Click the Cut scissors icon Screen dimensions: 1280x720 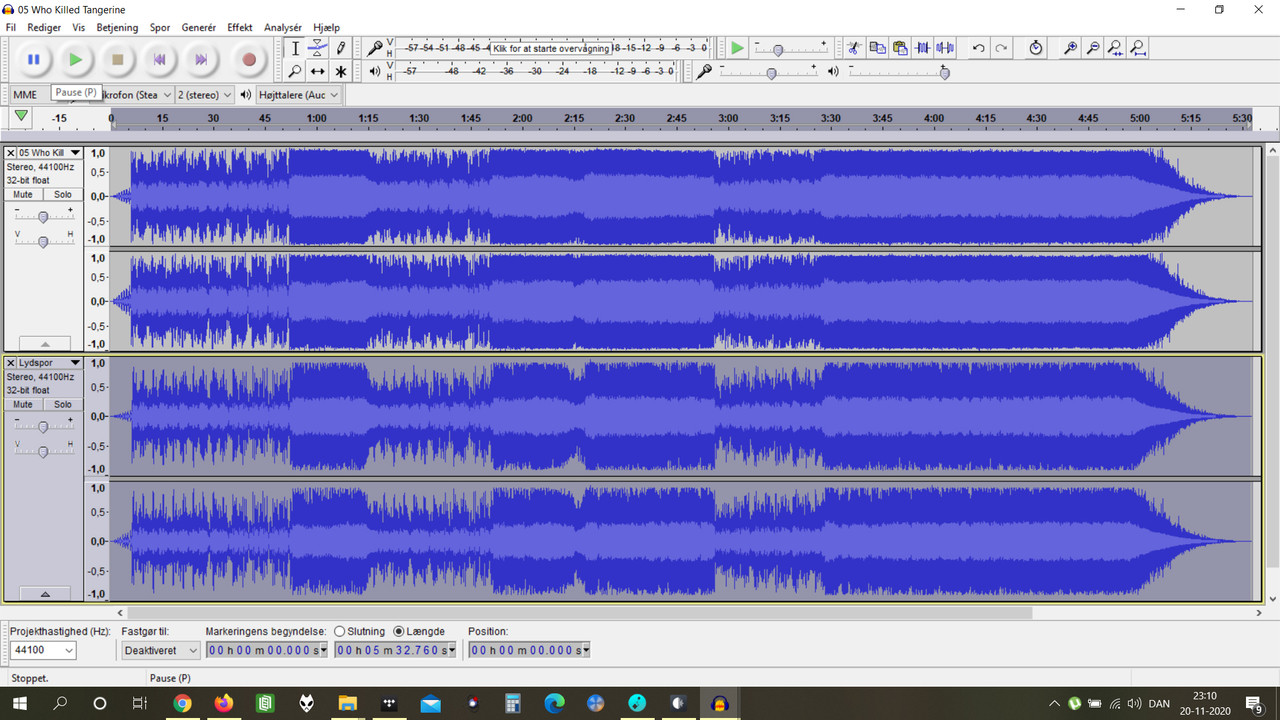click(854, 48)
